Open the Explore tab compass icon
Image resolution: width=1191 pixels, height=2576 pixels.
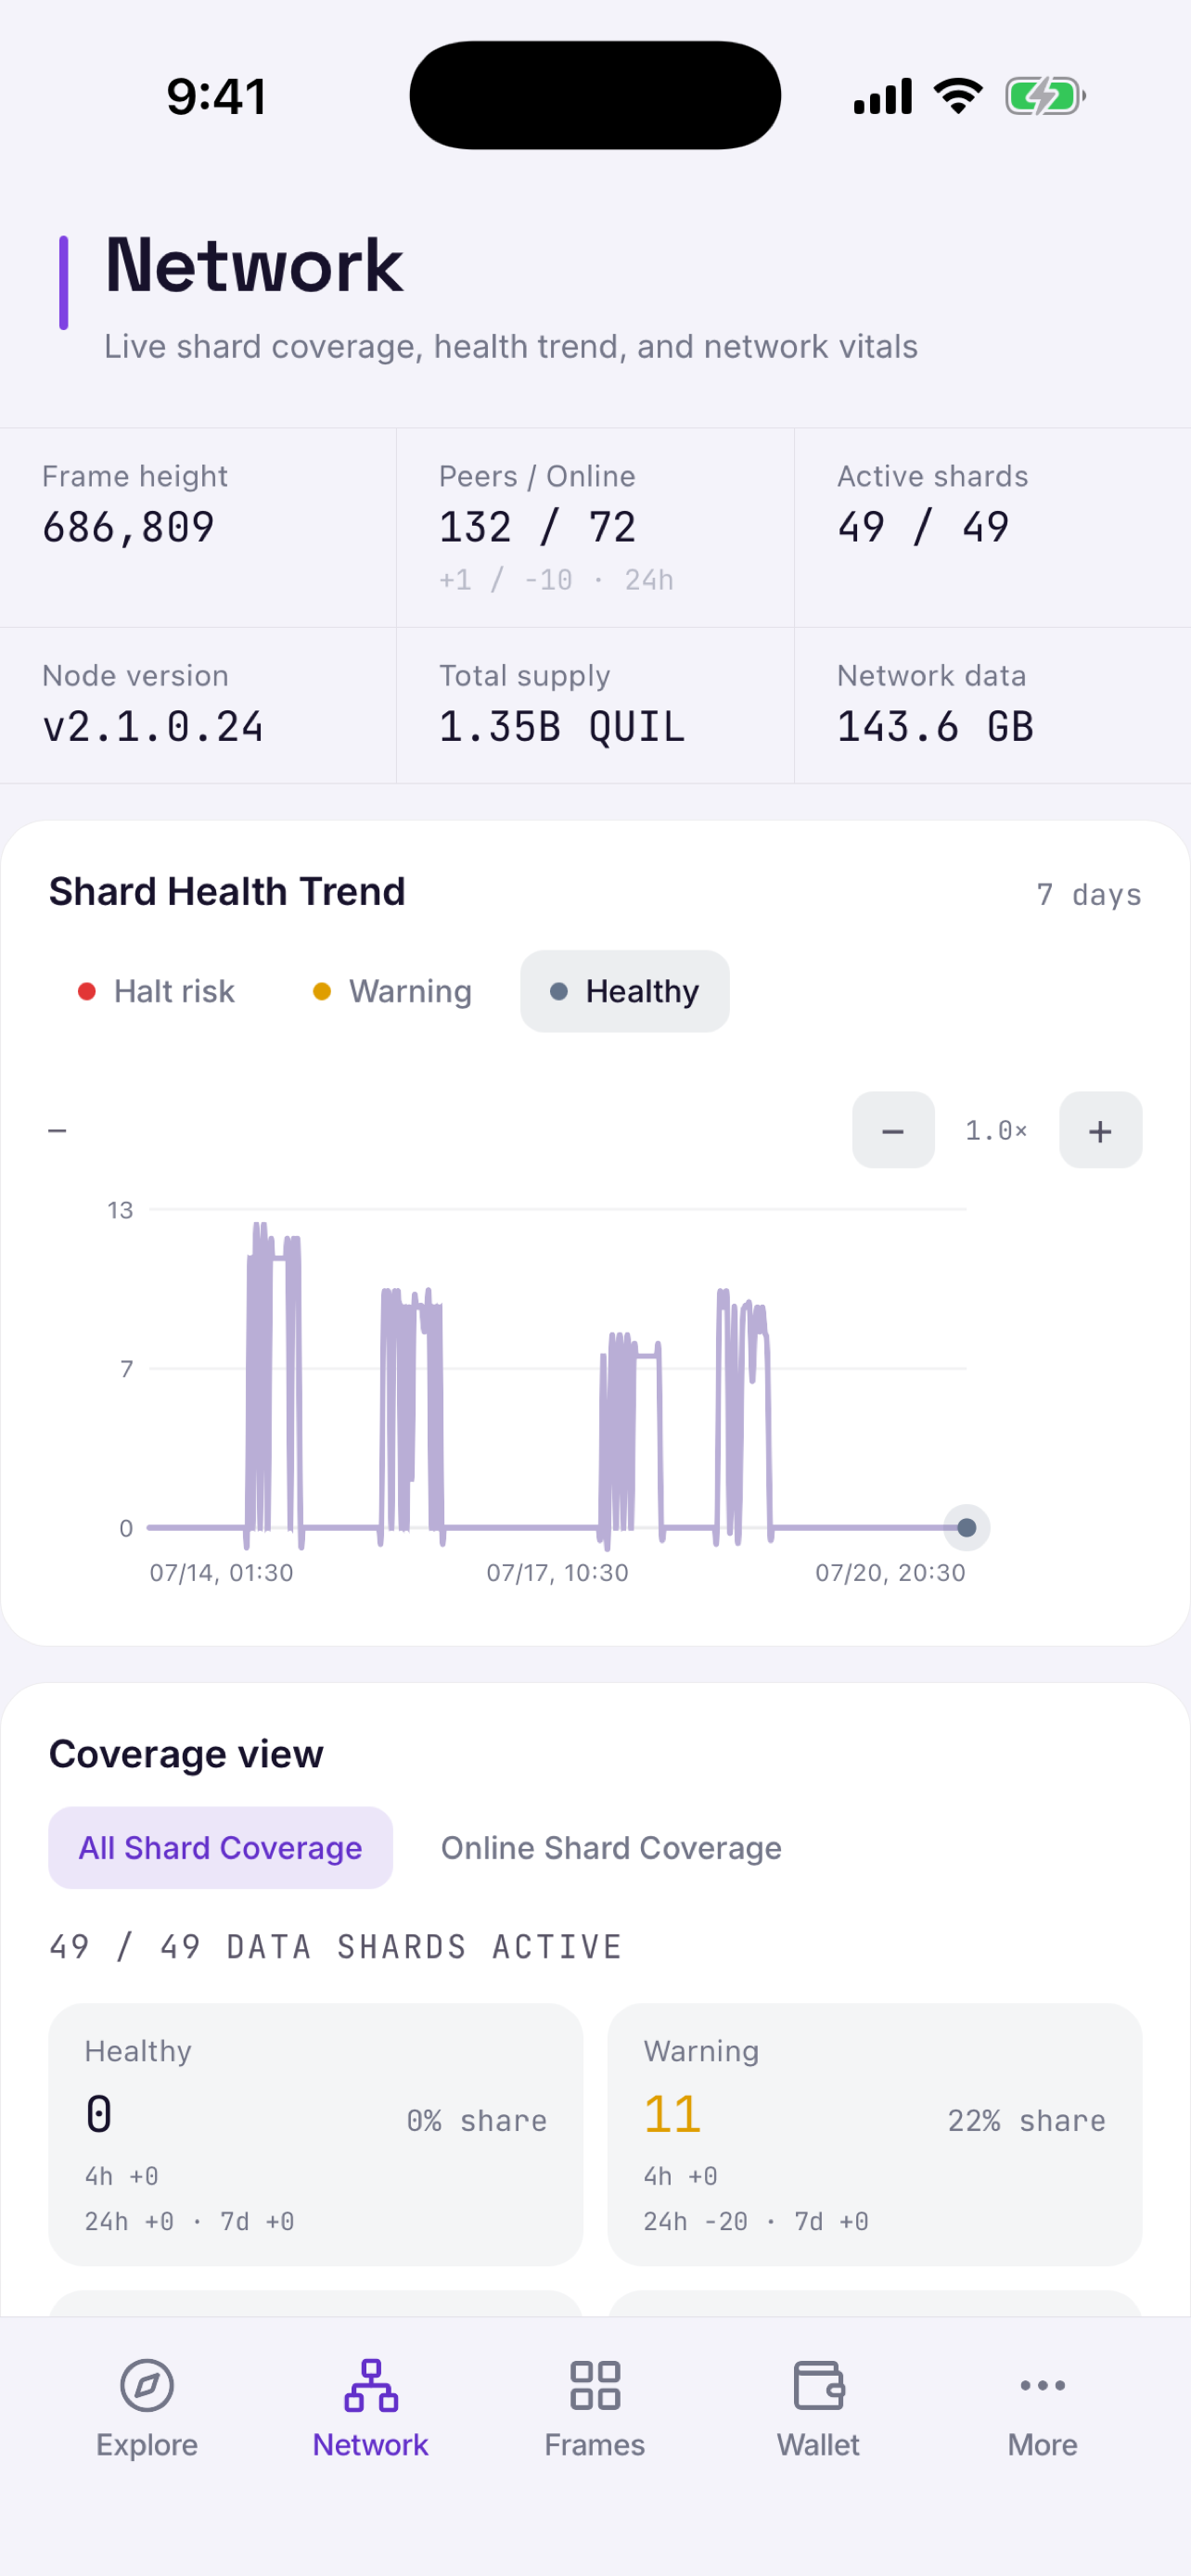(x=147, y=2385)
